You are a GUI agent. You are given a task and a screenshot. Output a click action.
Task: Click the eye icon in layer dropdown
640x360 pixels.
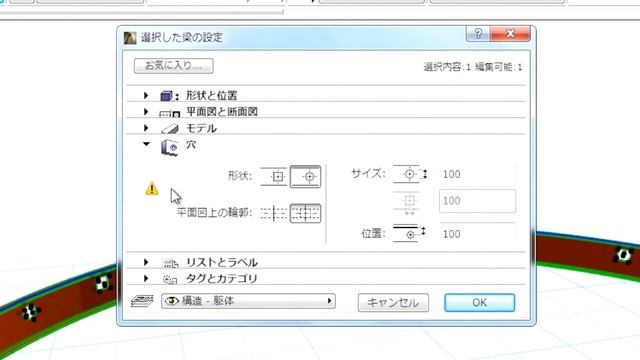coord(172,301)
